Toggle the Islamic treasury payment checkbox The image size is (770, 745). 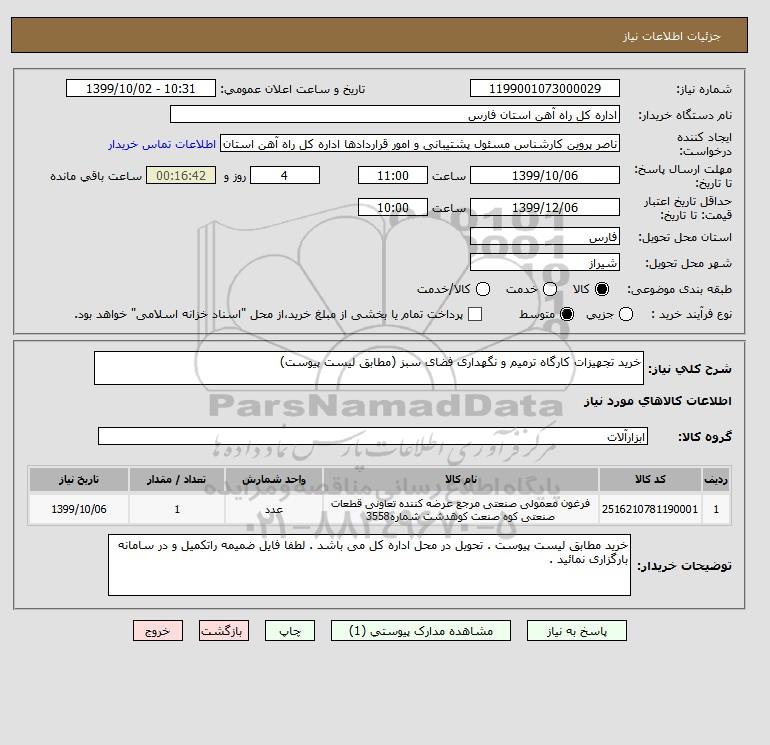pyautogui.click(x=475, y=314)
